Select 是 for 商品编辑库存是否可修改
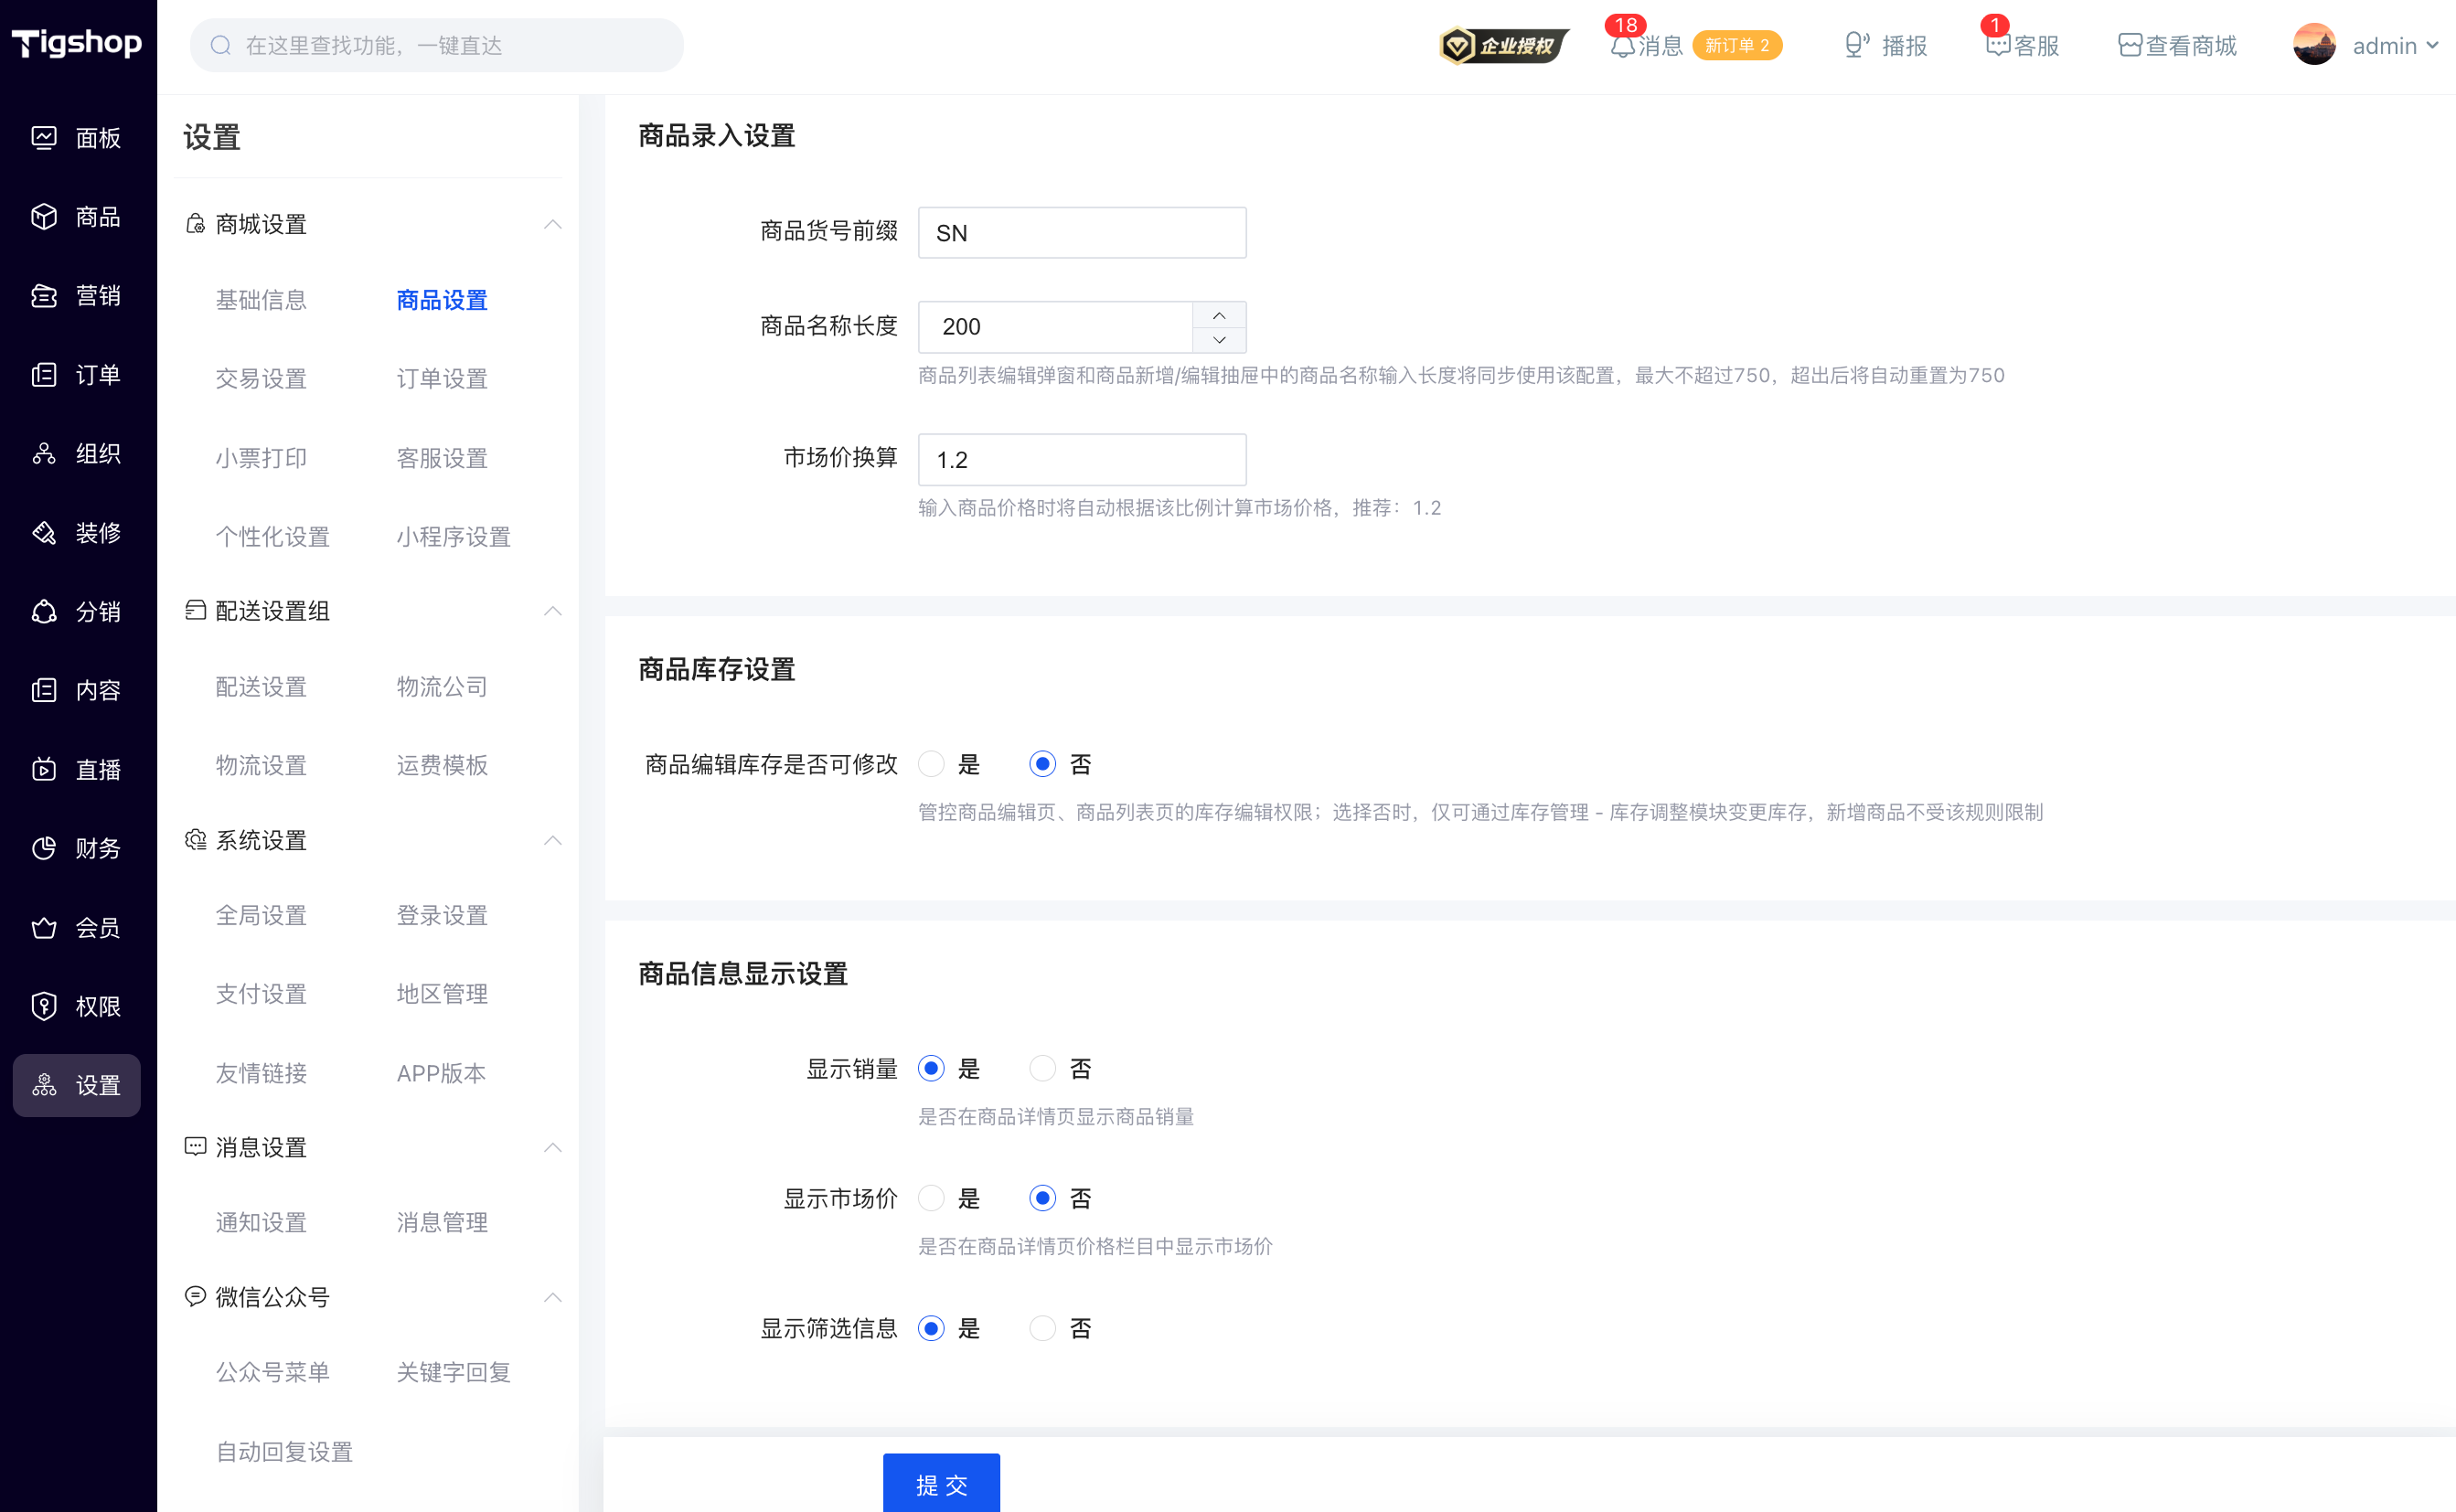The height and width of the screenshot is (1512, 2456). [931, 764]
